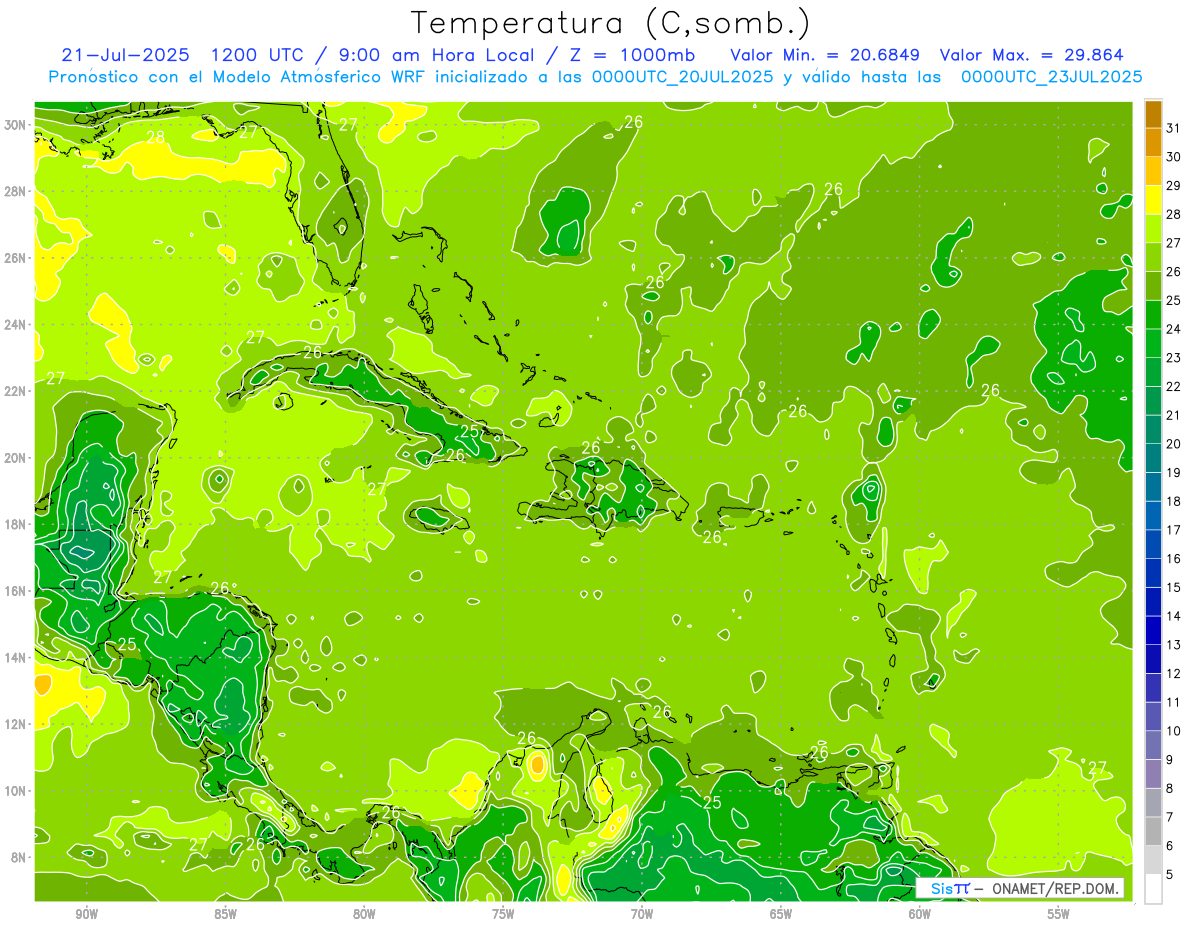This screenshot has width=1200, height=927.
Task: Click the "20N" latitude axis label
Action: (16, 458)
